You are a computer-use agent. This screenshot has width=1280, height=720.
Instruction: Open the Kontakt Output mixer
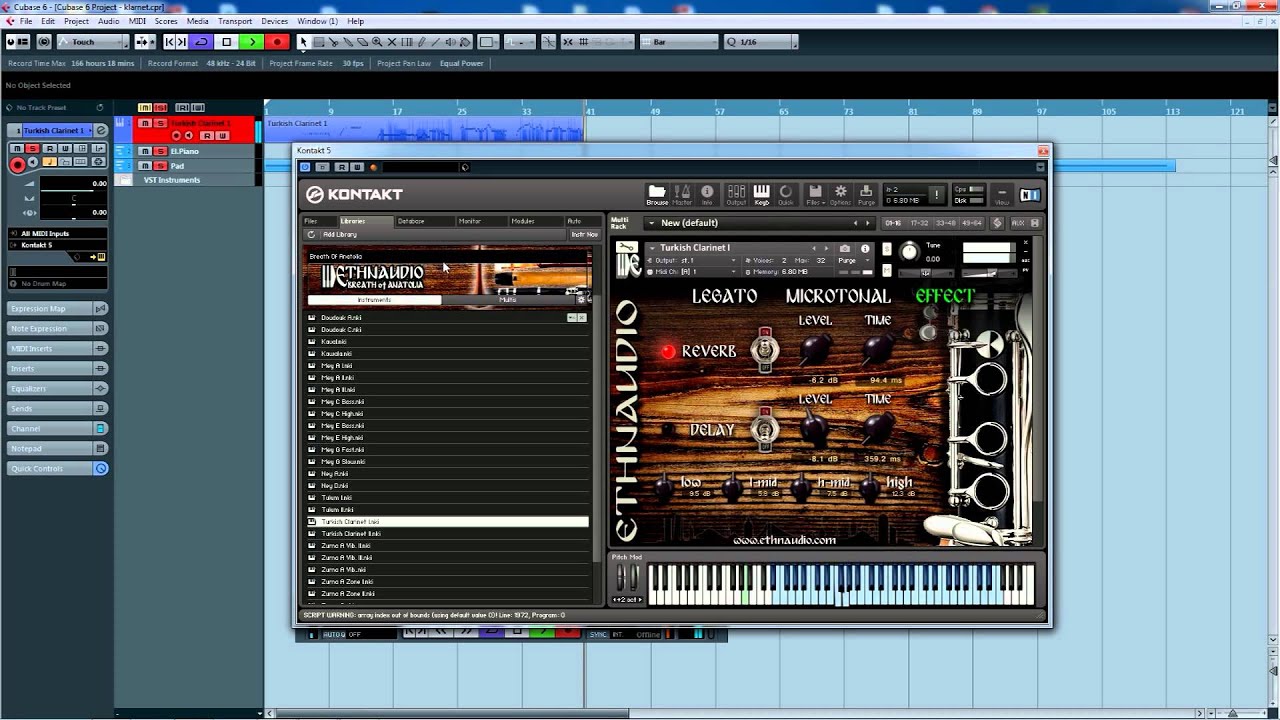(x=736, y=194)
